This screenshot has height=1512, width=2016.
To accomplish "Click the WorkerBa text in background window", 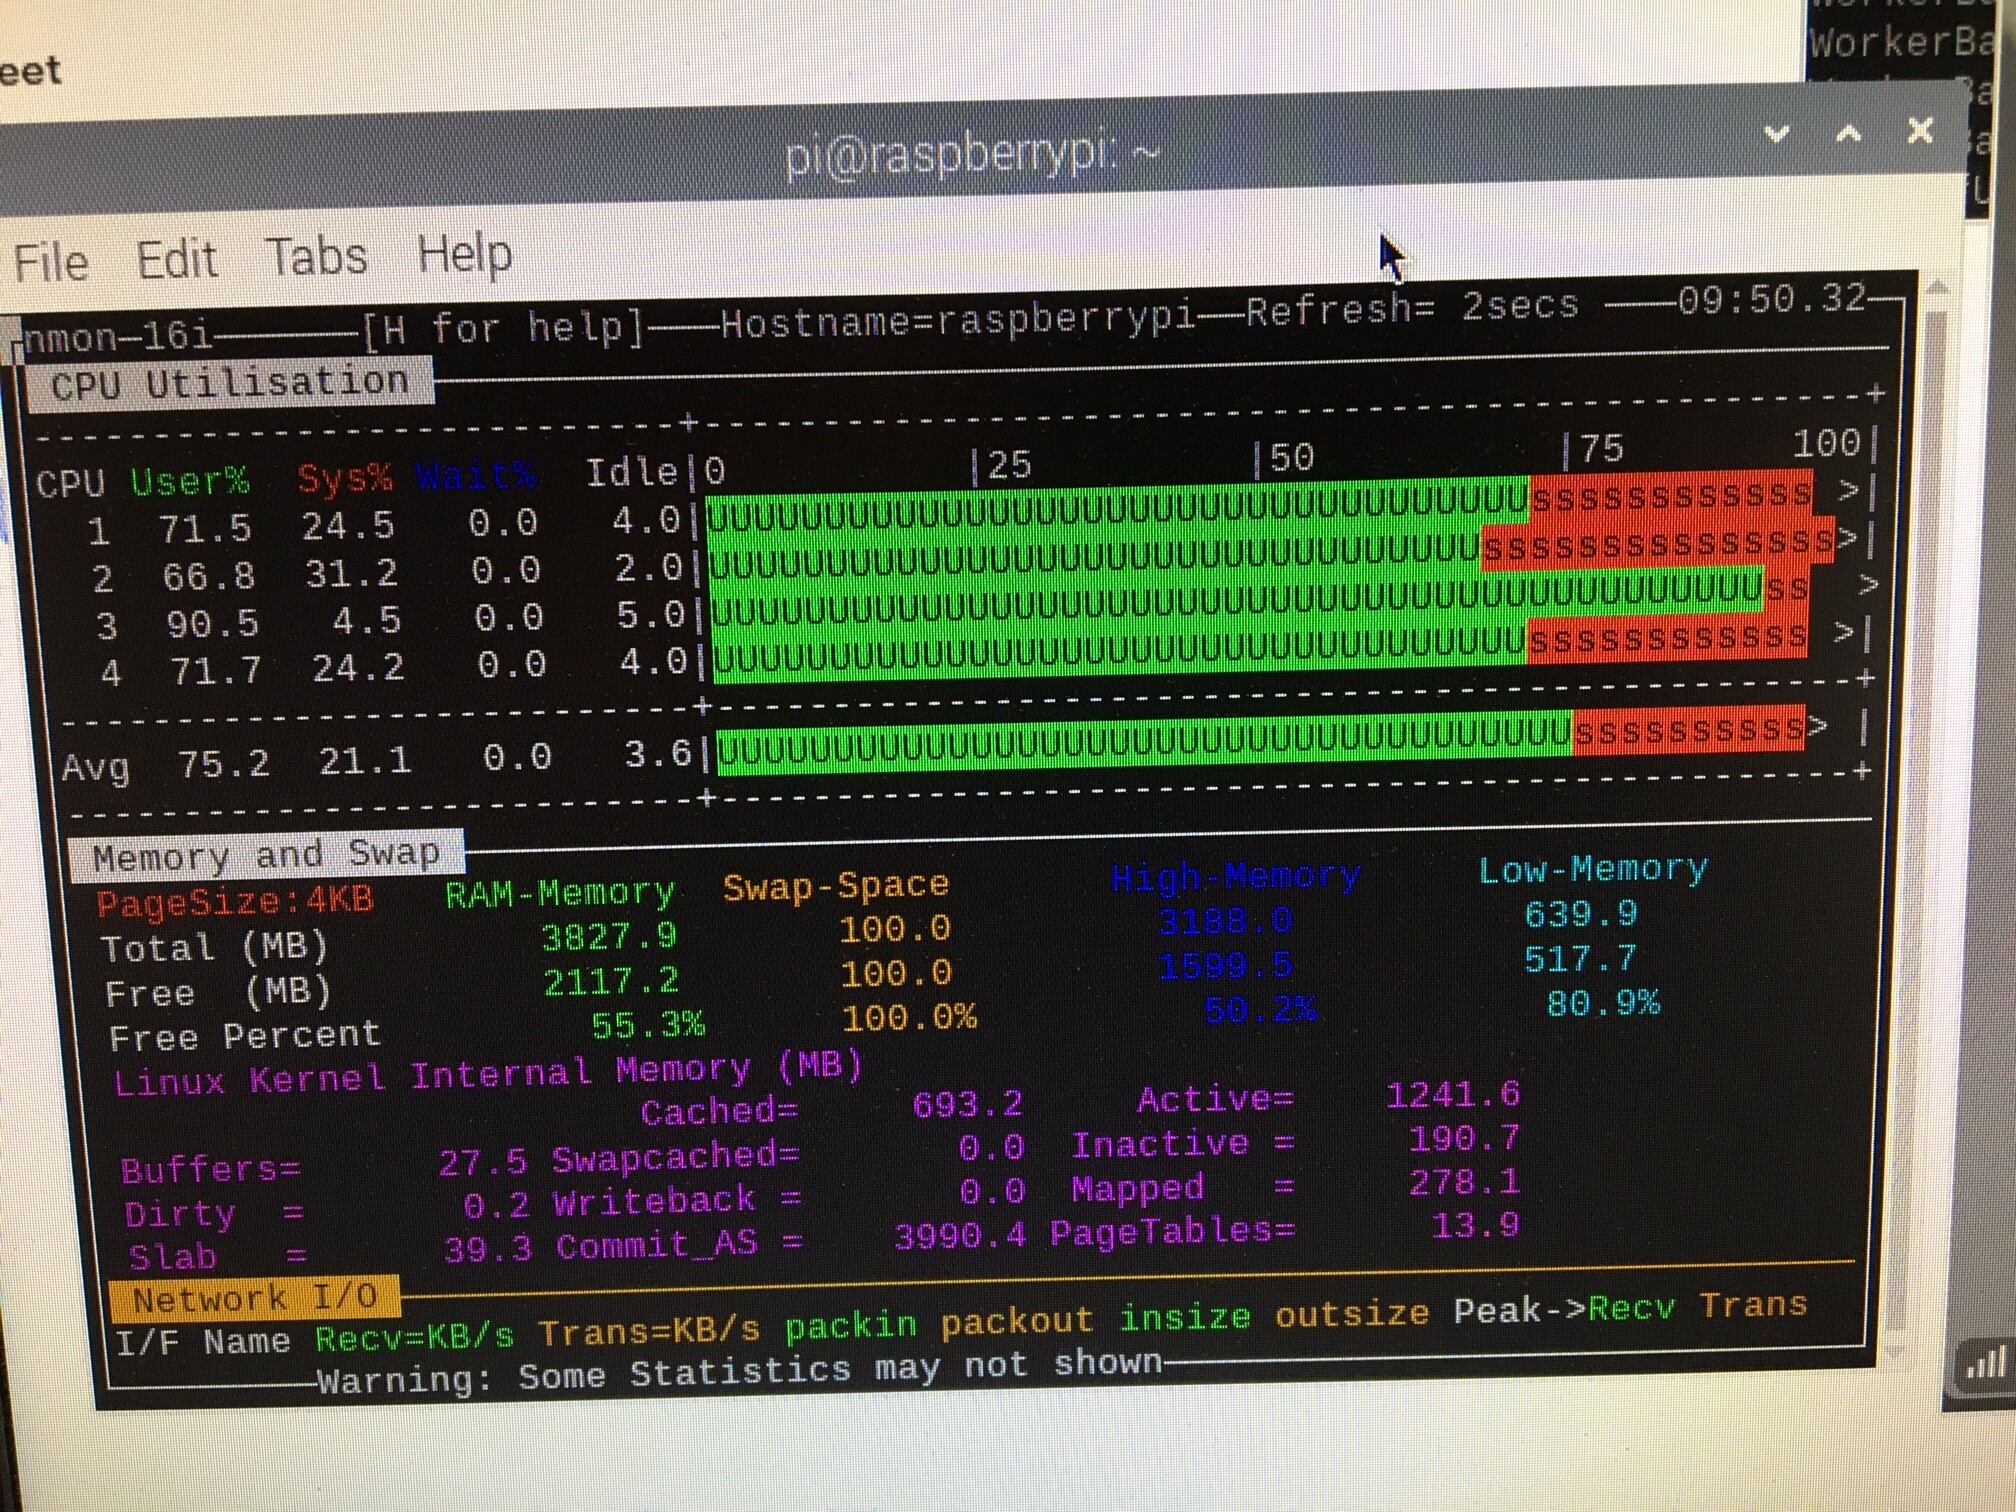I will pyautogui.click(x=1900, y=42).
